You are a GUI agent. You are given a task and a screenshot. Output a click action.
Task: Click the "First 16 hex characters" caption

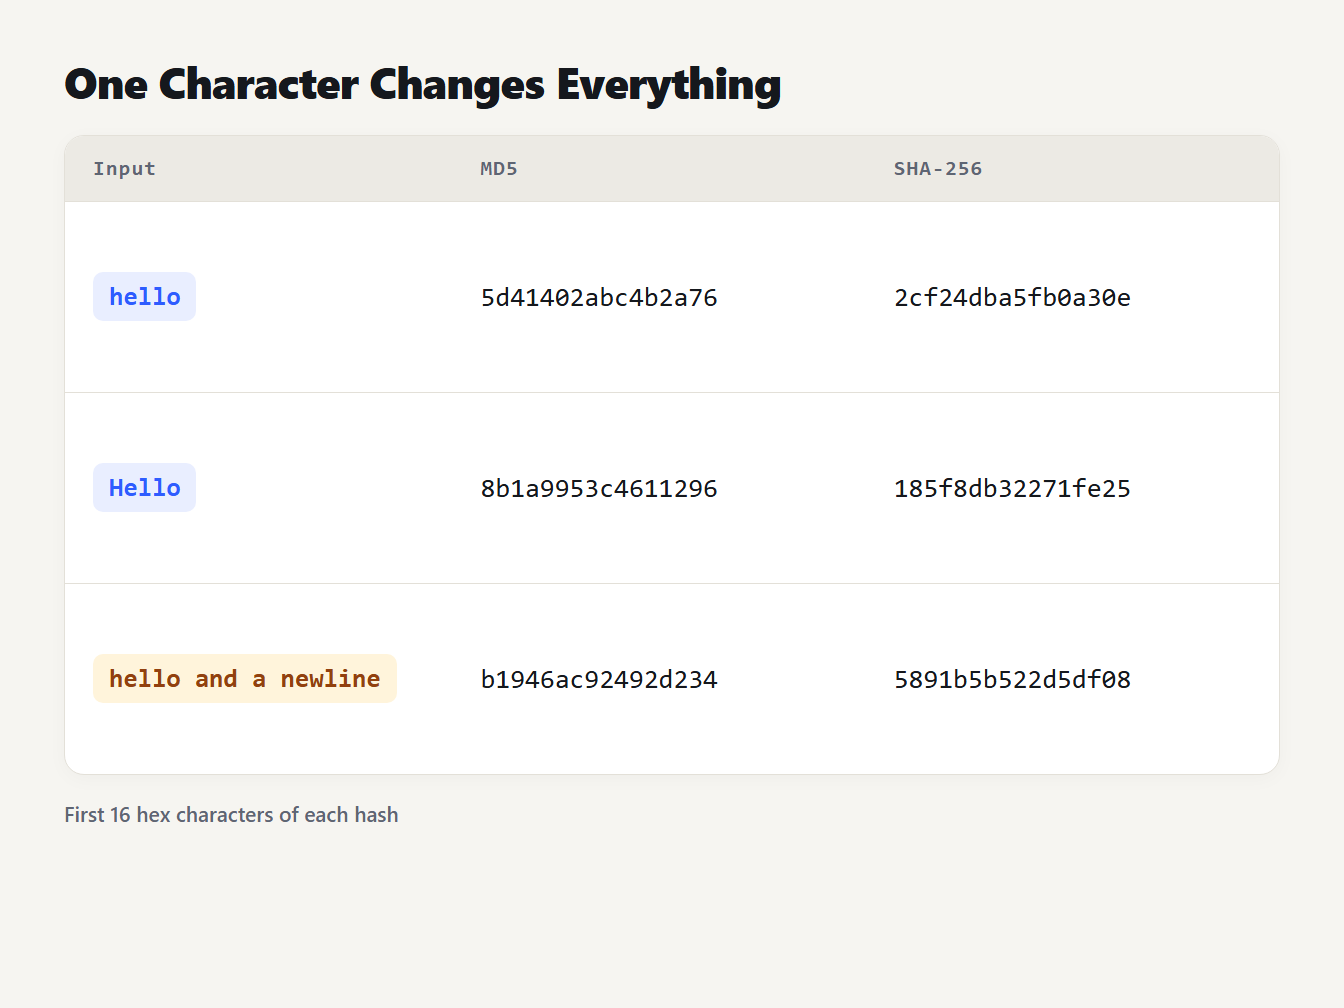[232, 815]
